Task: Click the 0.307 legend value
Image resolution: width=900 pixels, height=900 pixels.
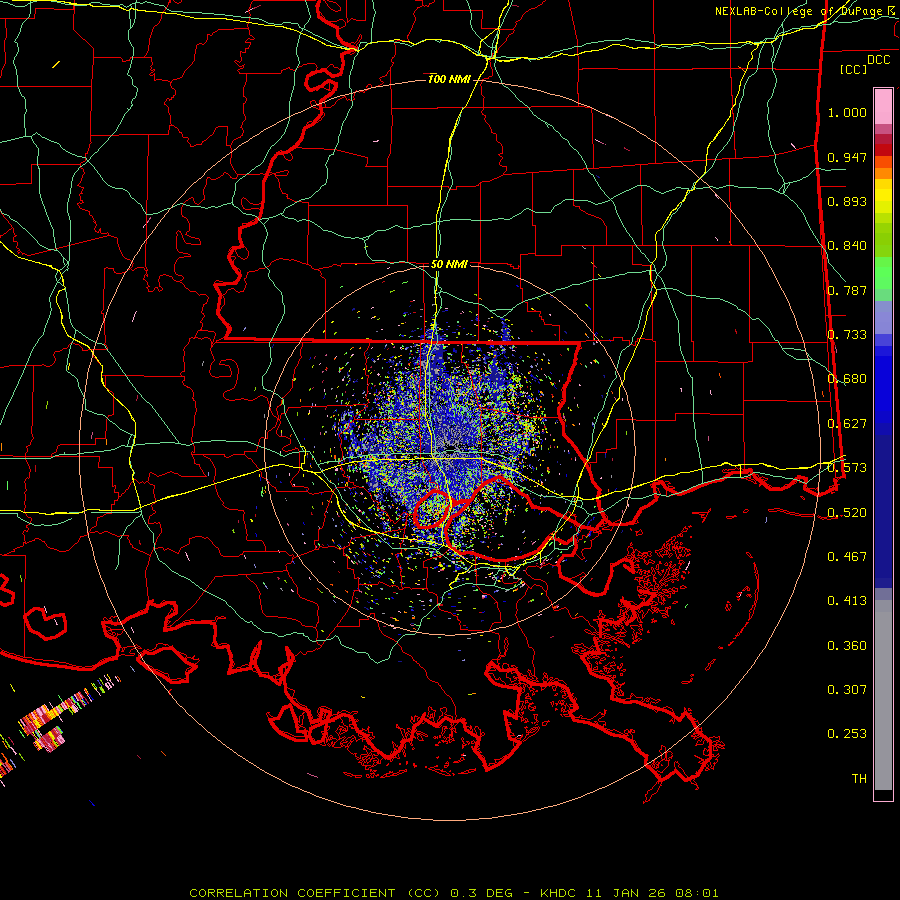Action: (x=847, y=689)
